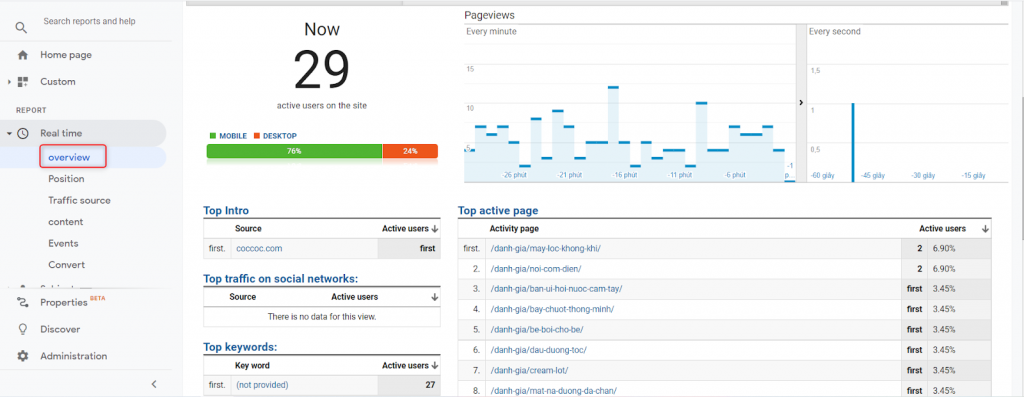Screen dimensions: 1024x397
Task: Click the search magnifier icon
Action: click(x=22, y=27)
